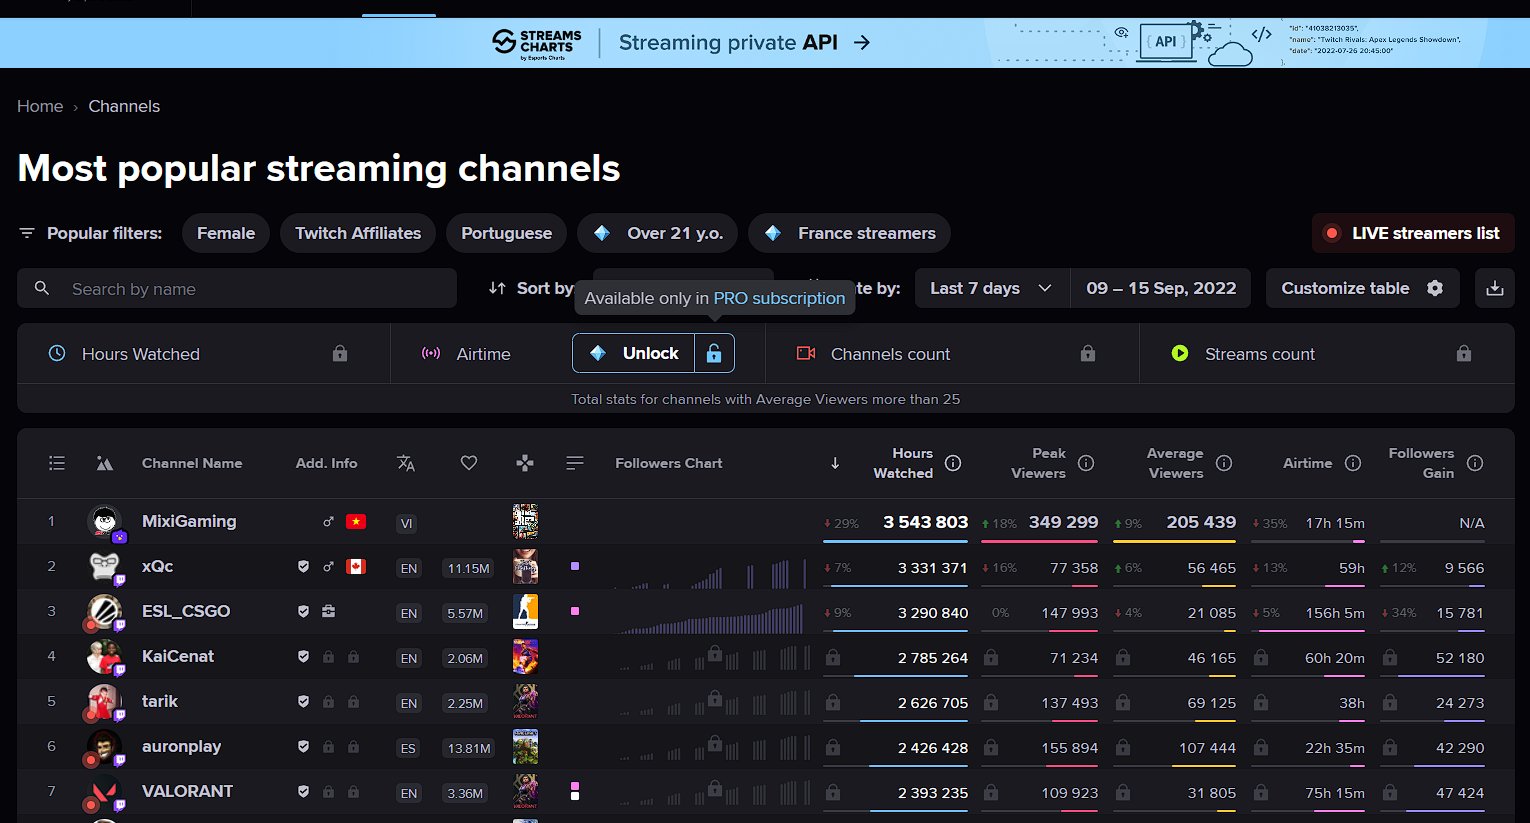The height and width of the screenshot is (823, 1530).
Task: Toggle the Portuguese streamers filter
Action: click(506, 232)
